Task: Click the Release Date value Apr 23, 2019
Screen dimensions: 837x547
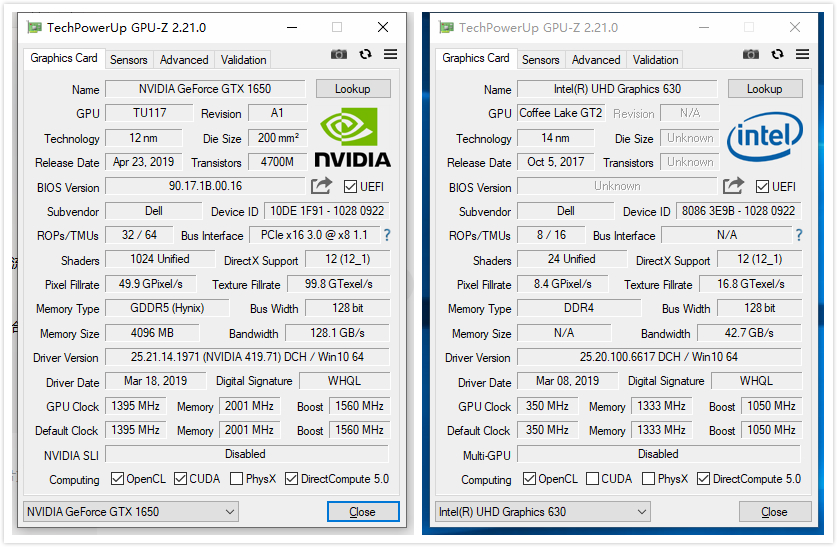Action: pyautogui.click(x=144, y=162)
